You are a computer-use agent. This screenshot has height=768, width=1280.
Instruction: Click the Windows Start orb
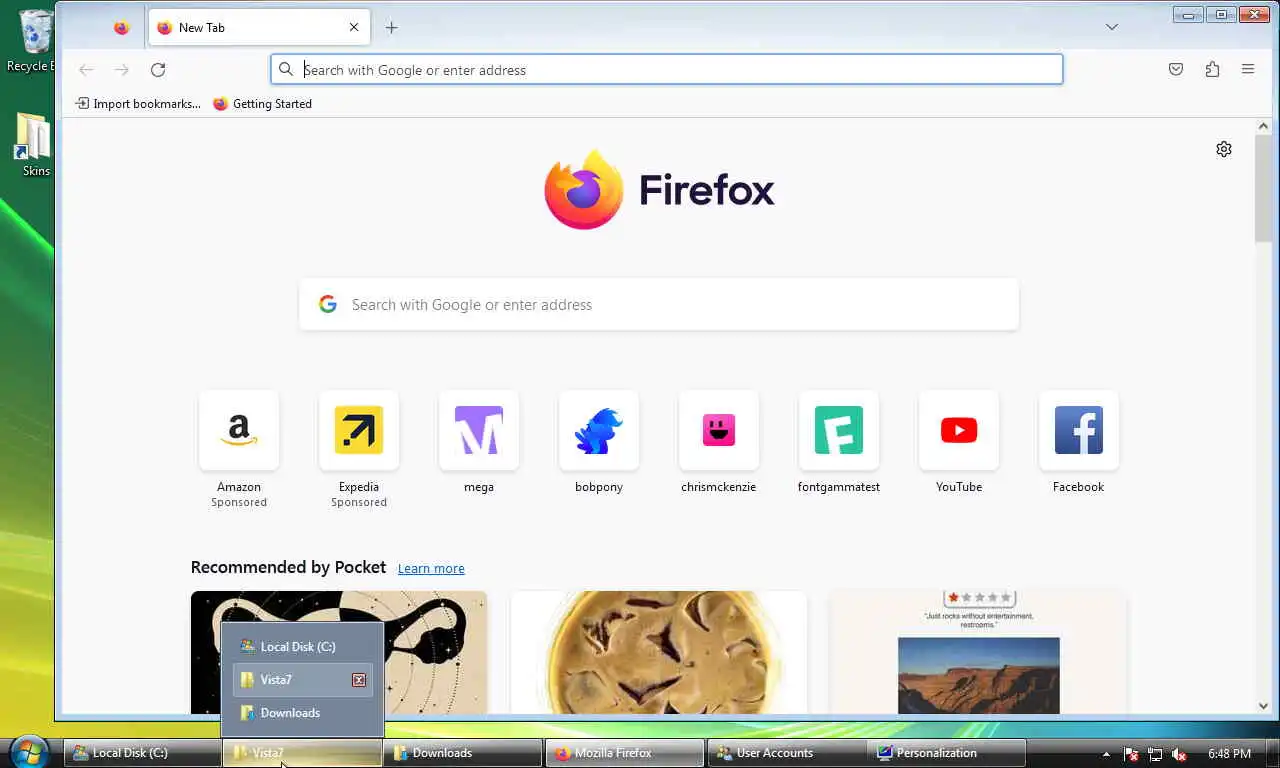28,752
